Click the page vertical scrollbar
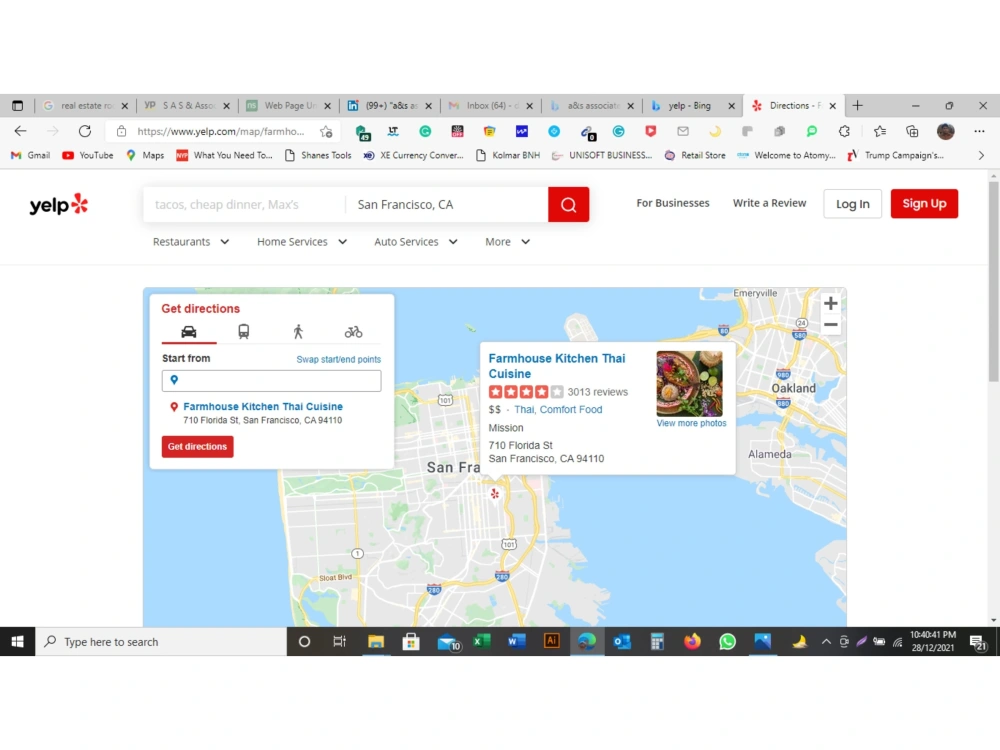1000x750 pixels. pos(994,281)
